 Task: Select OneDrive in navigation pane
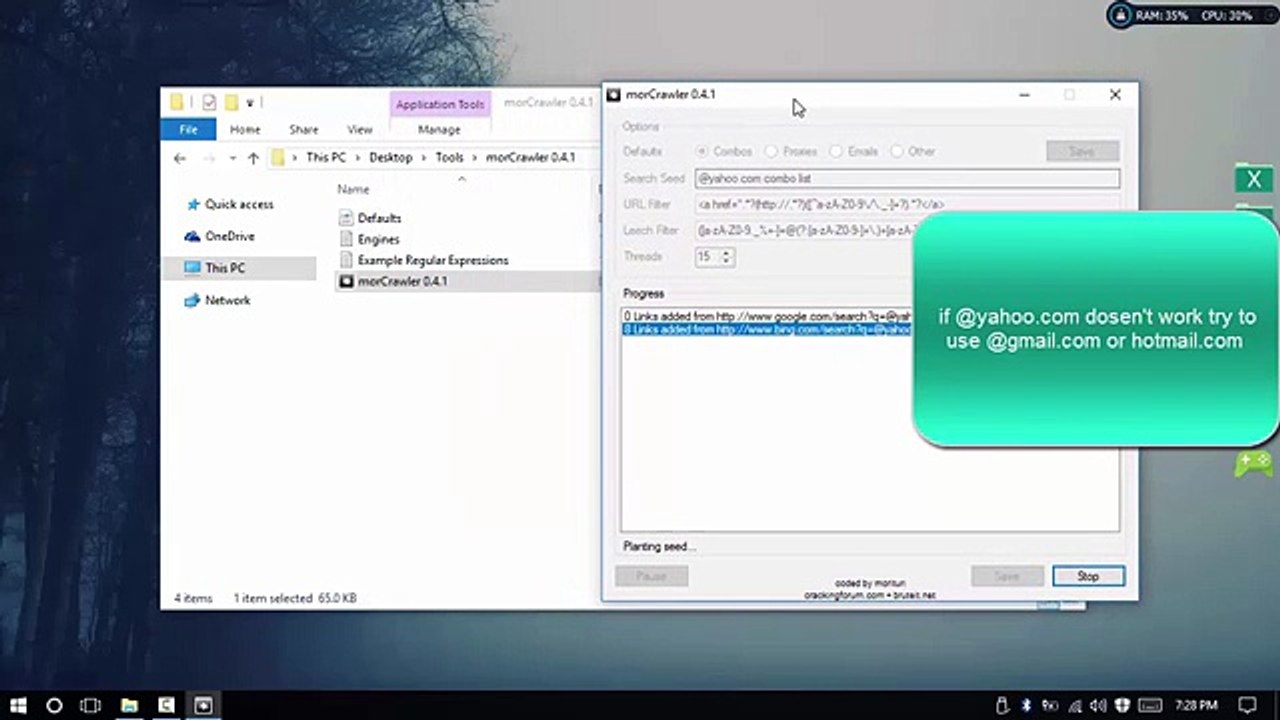(230, 236)
